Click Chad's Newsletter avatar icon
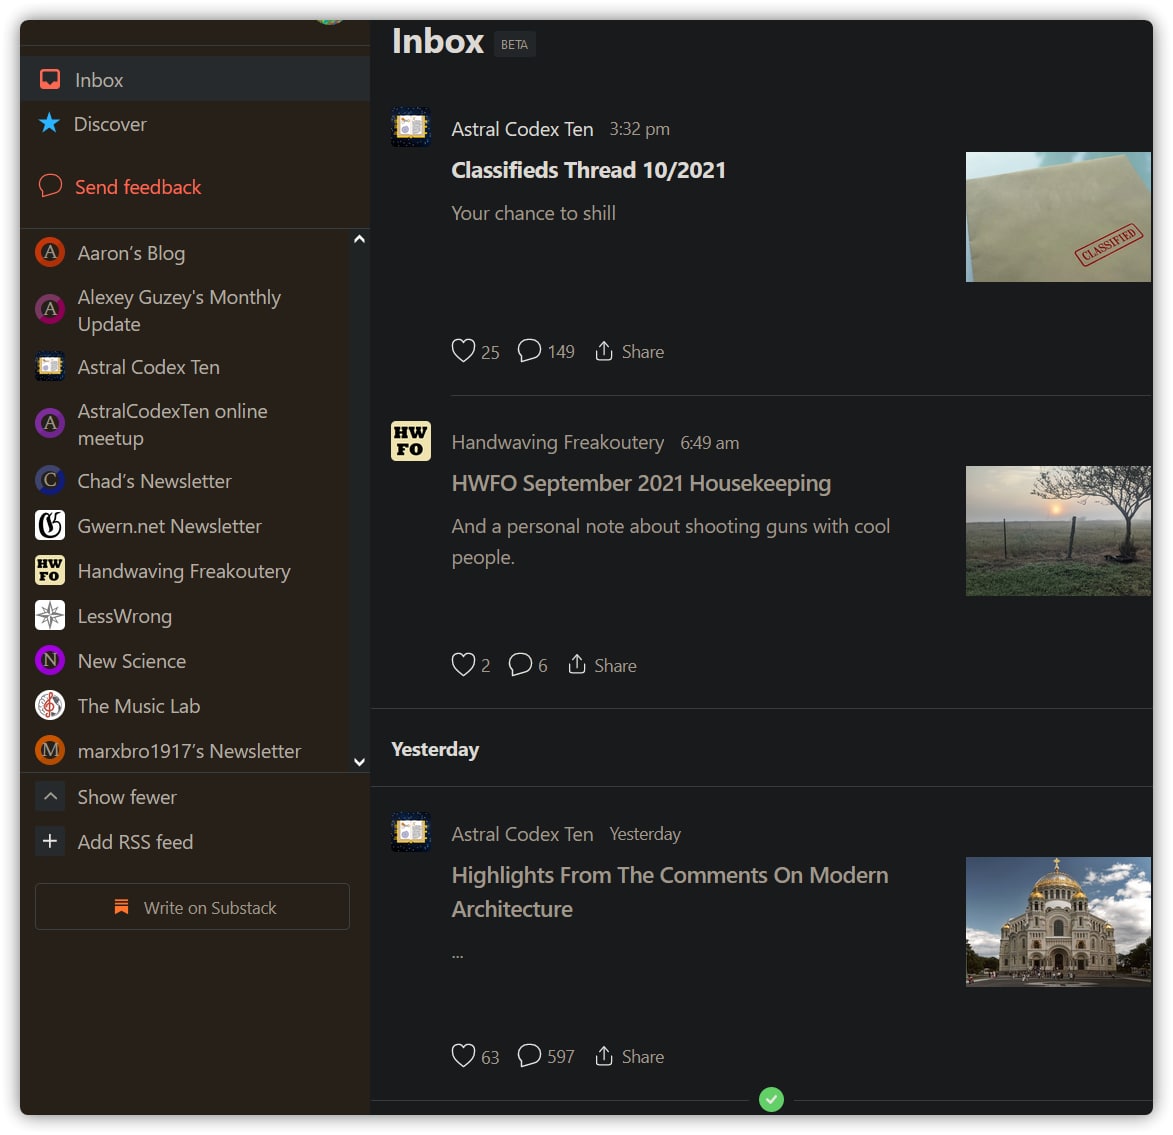The image size is (1173, 1135). pyautogui.click(x=50, y=480)
